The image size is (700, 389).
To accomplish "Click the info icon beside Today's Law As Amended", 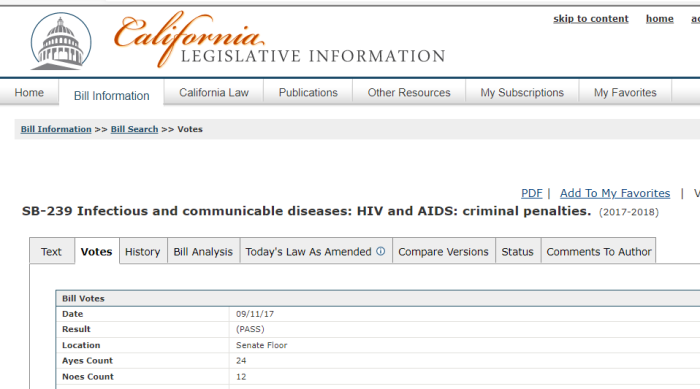I will (380, 251).
